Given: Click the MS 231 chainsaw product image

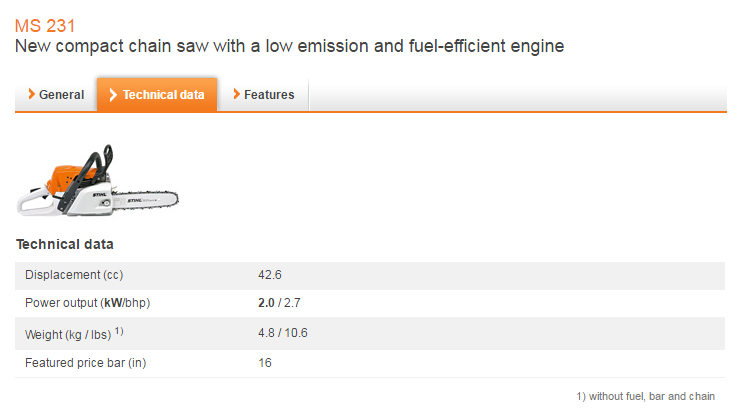Looking at the screenshot, I should [98, 181].
